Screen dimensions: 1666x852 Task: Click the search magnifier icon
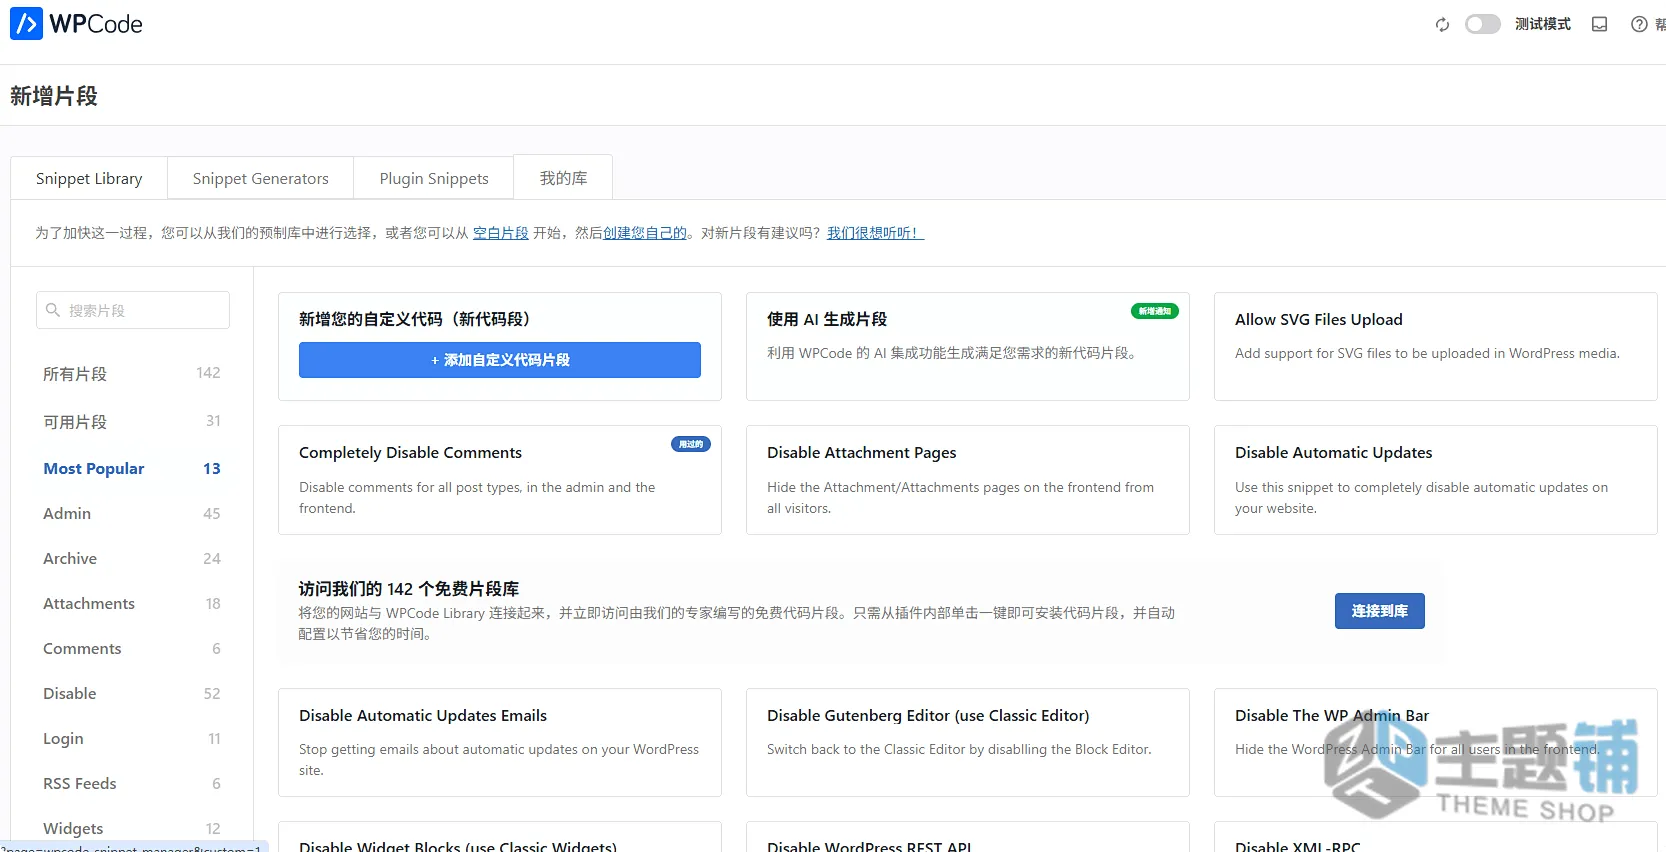click(53, 310)
